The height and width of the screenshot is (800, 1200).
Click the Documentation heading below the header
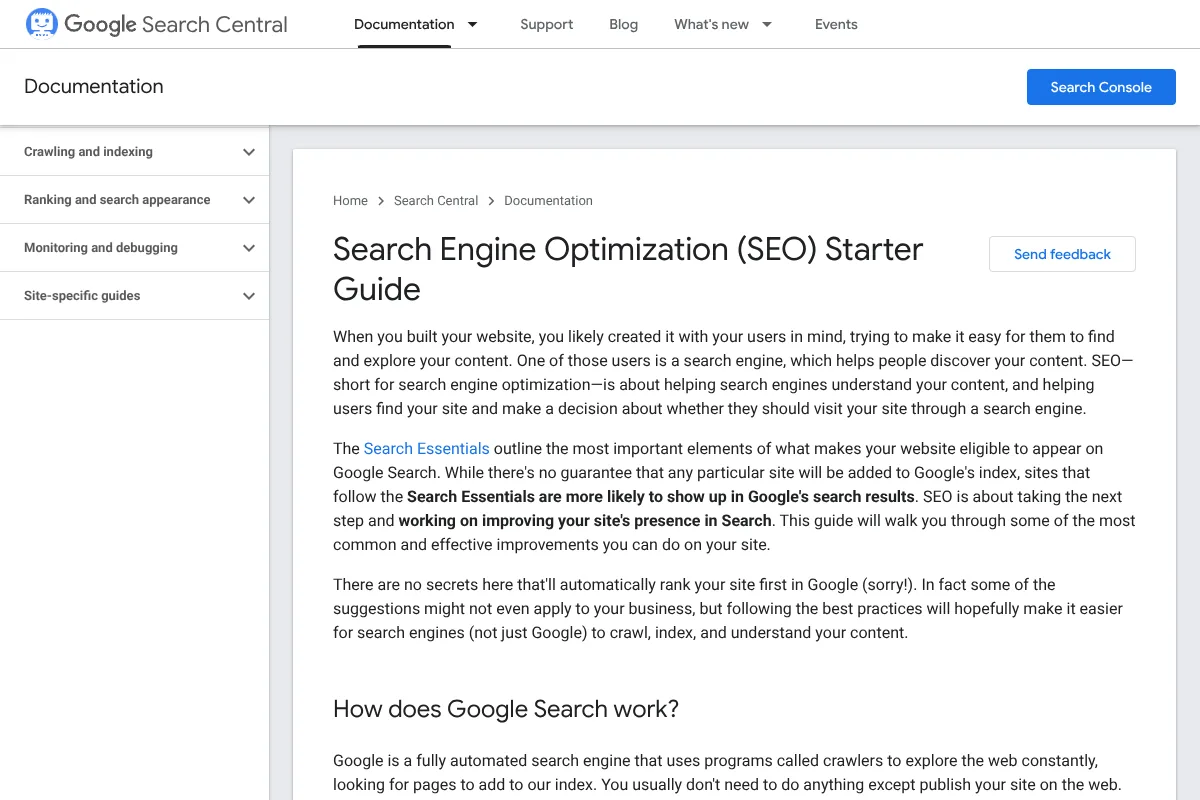[x=94, y=87]
